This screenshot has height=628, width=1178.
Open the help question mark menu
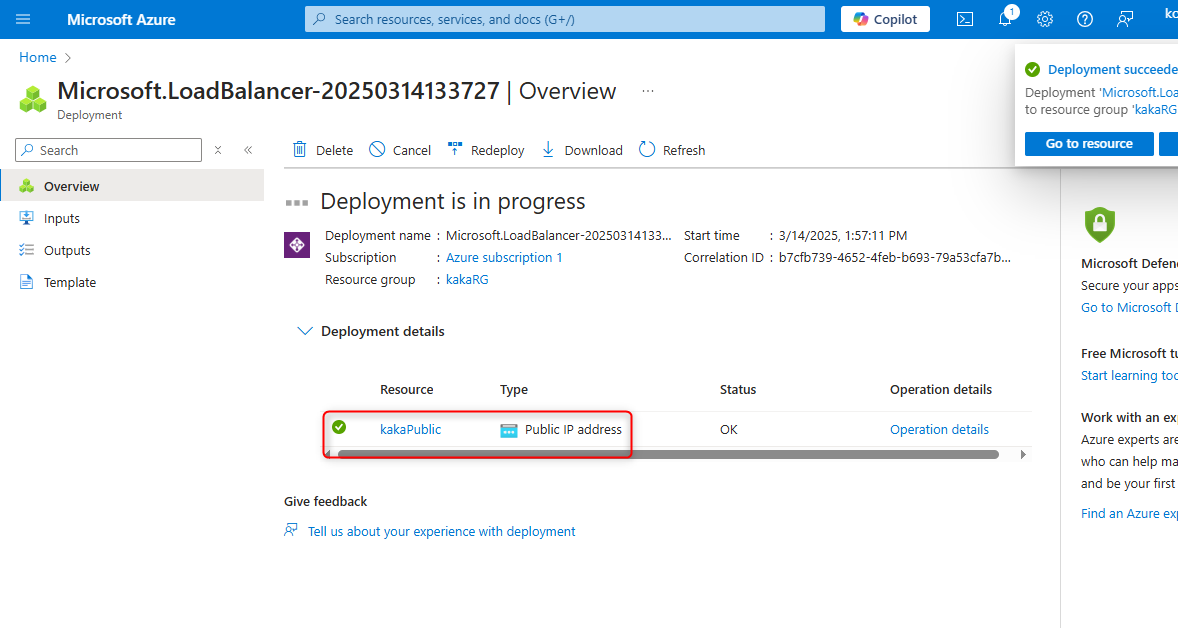[x=1085, y=20]
